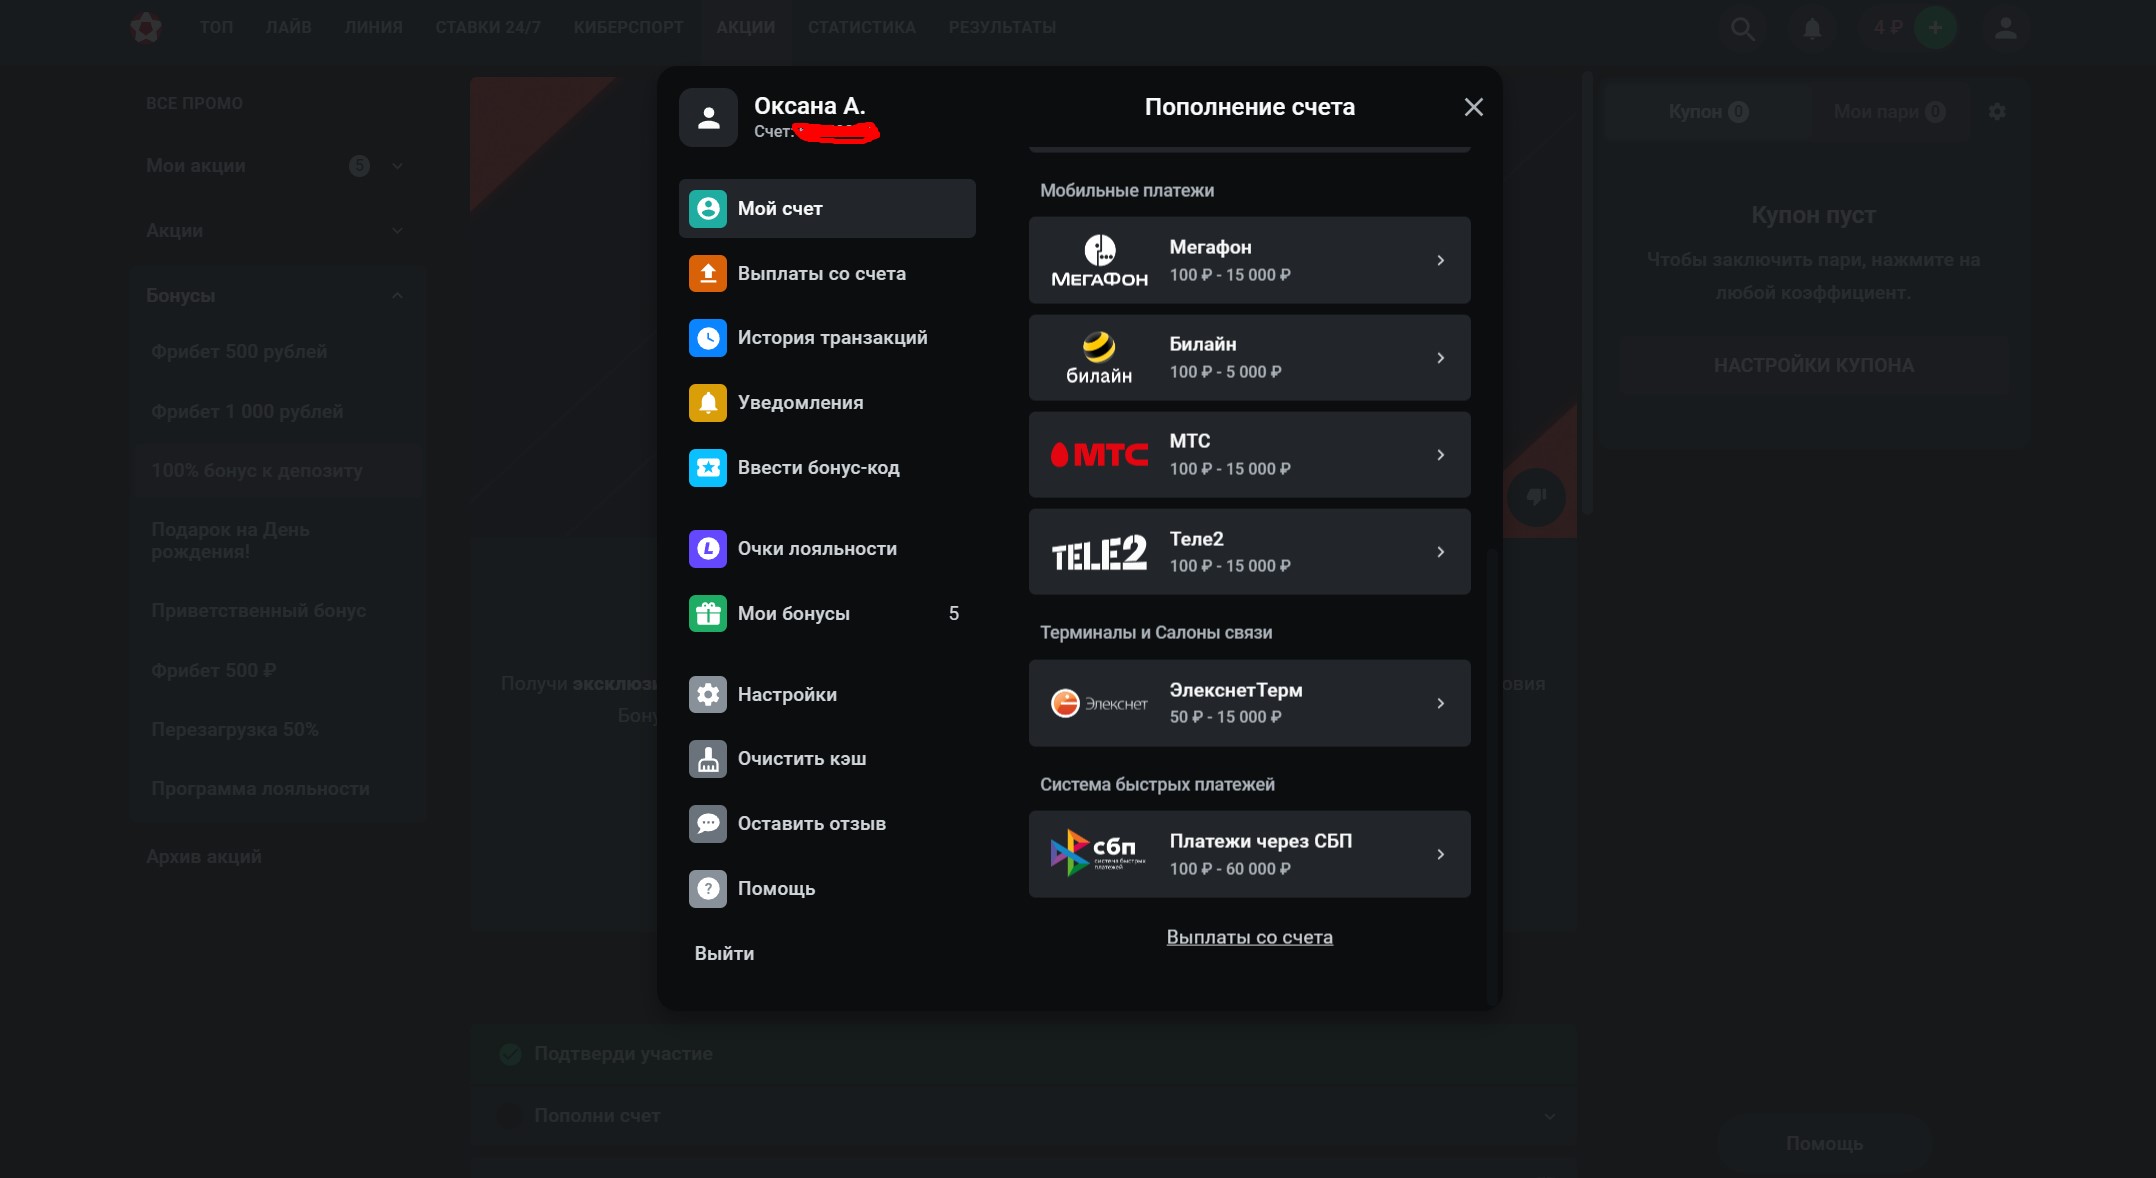Follow the 'Выплаты со счета' link below
This screenshot has width=2156, height=1178.
point(1249,937)
